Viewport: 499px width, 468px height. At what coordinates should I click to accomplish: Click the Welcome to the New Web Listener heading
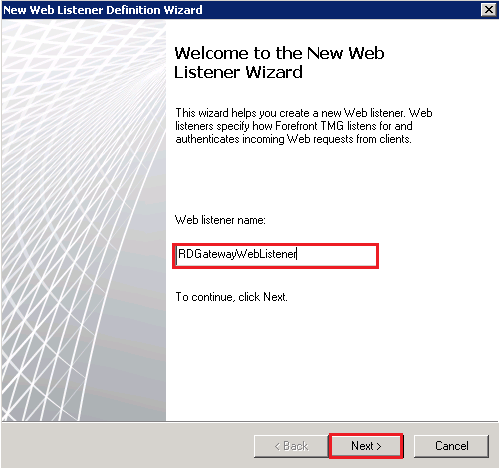[x=279, y=63]
